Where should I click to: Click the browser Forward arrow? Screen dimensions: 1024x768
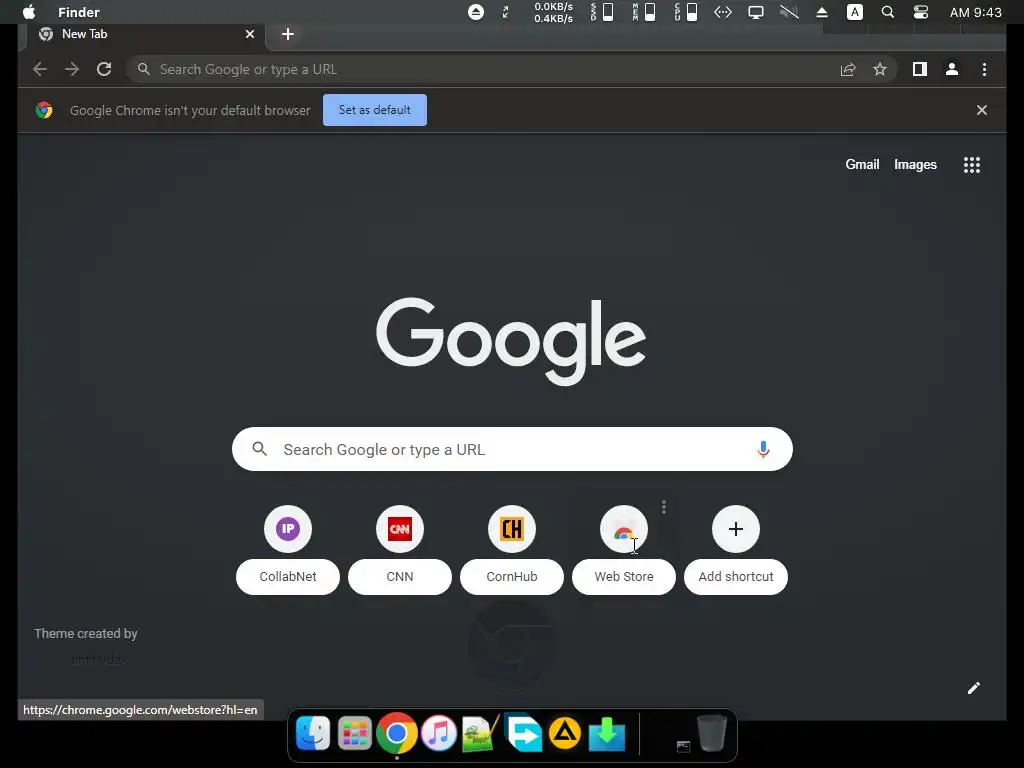tap(72, 69)
